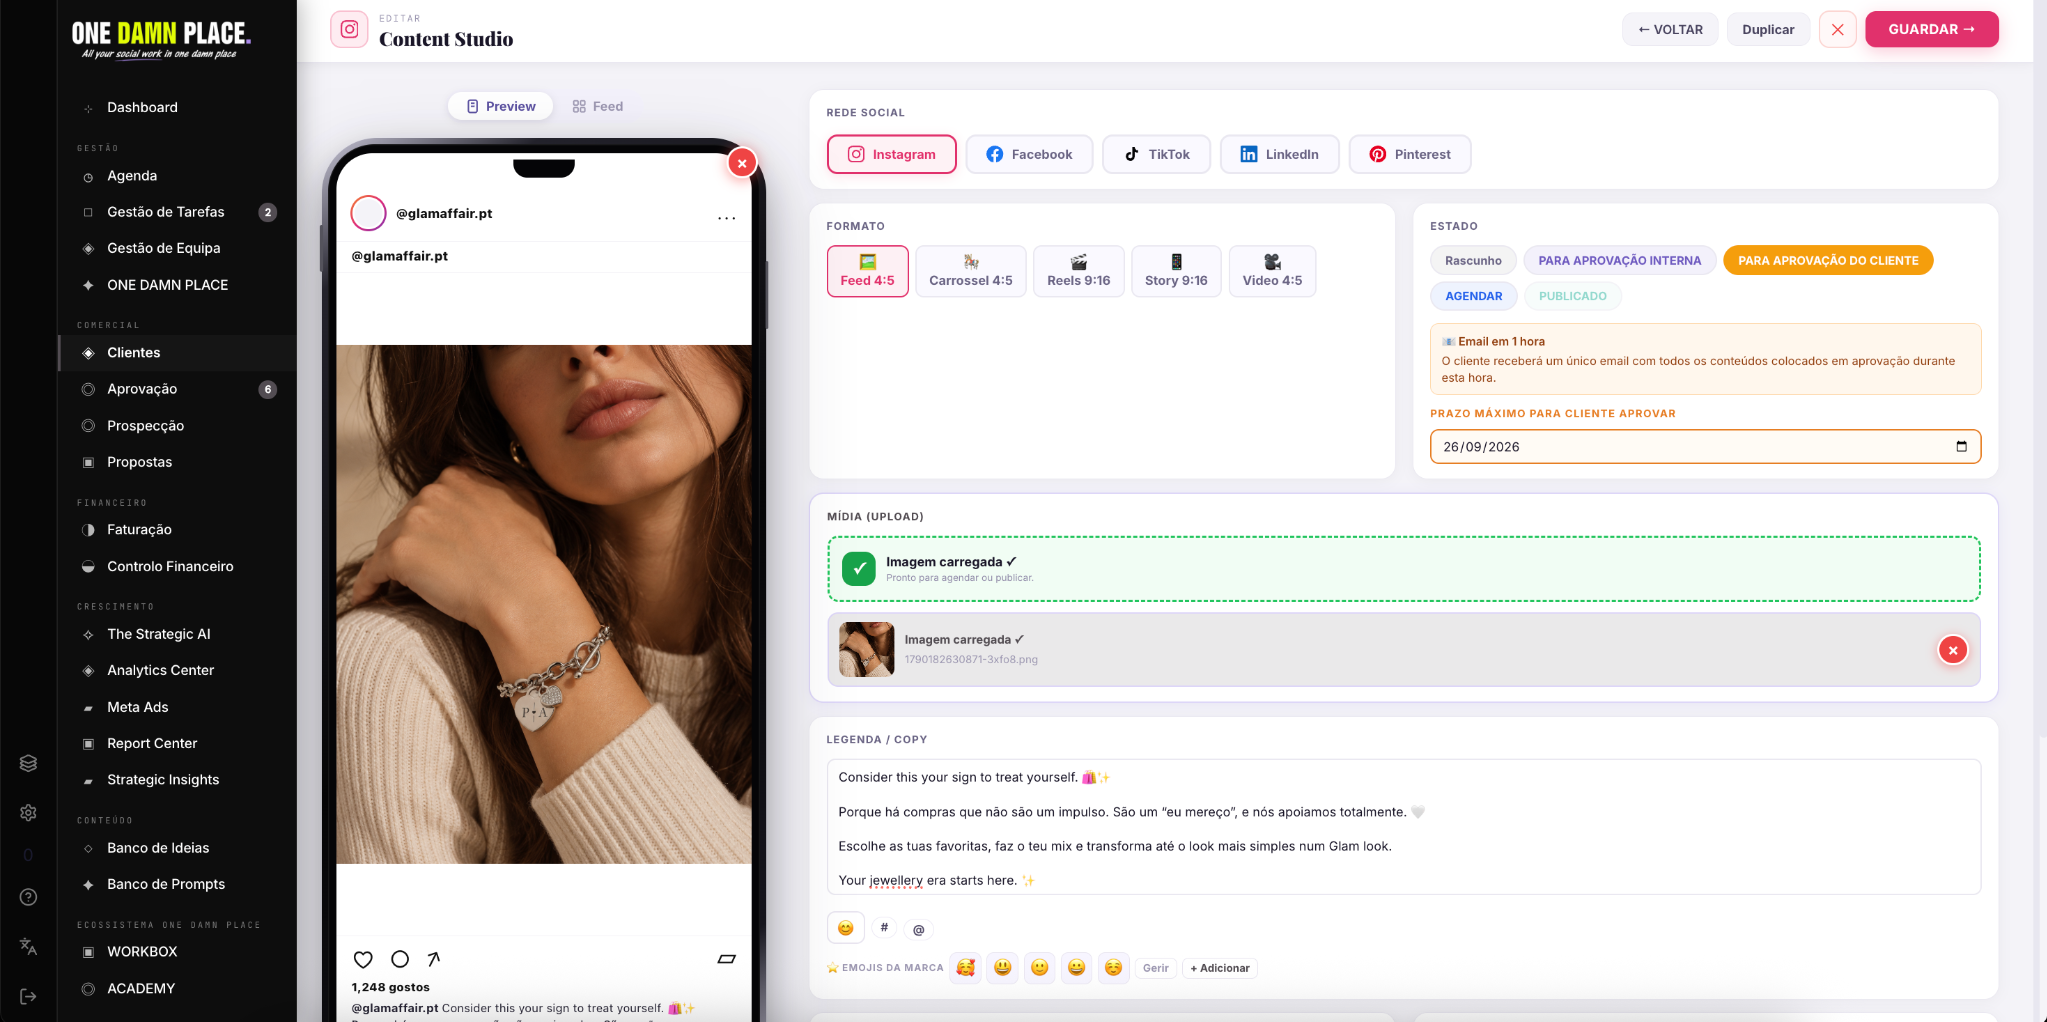Open emoji picker button under caption

click(845, 928)
